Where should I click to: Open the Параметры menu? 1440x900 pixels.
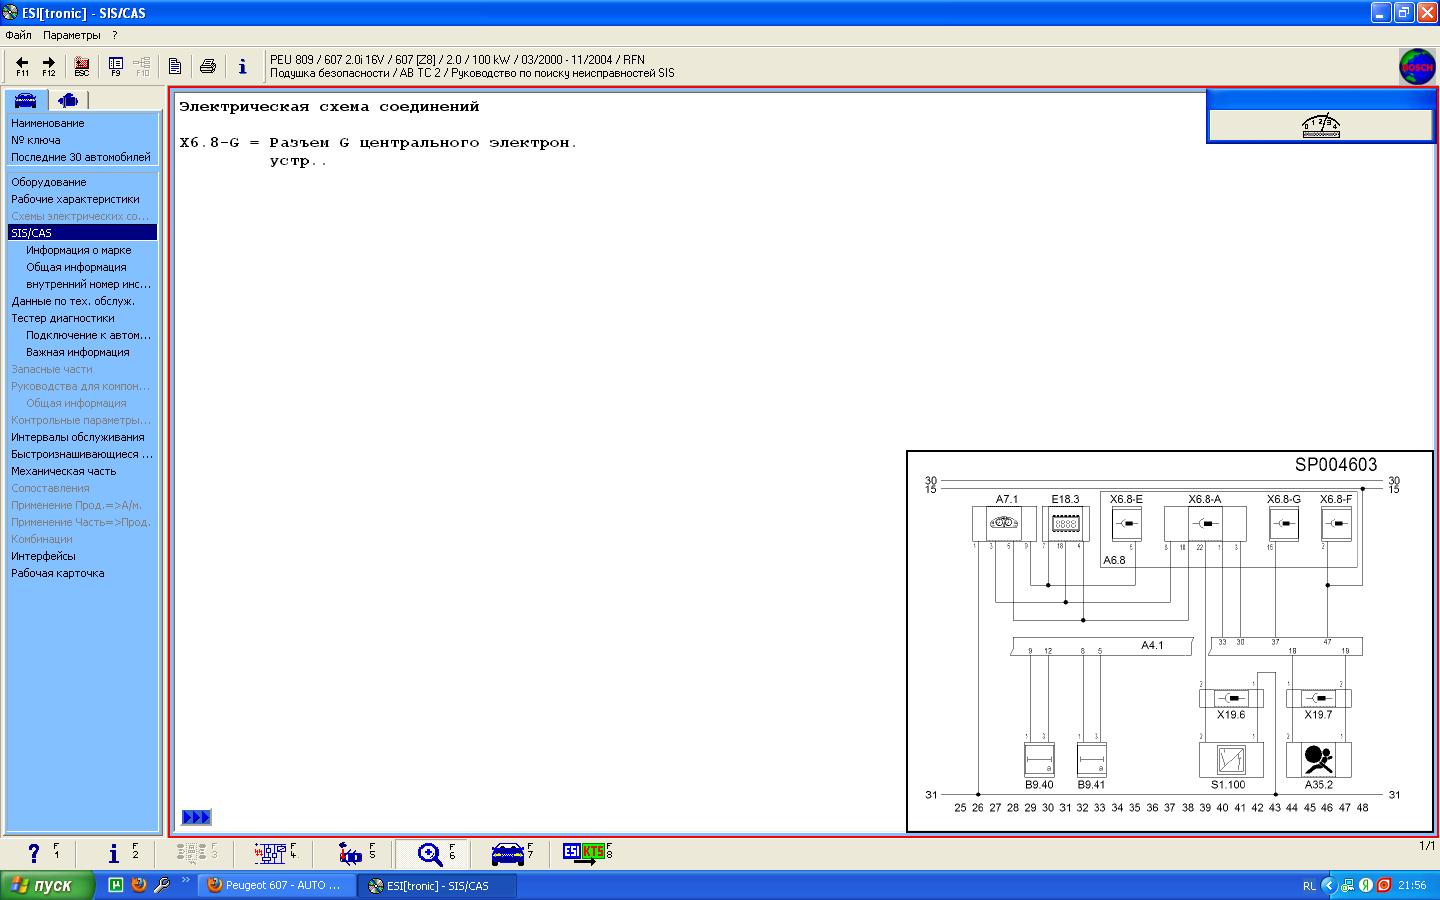tap(72, 35)
